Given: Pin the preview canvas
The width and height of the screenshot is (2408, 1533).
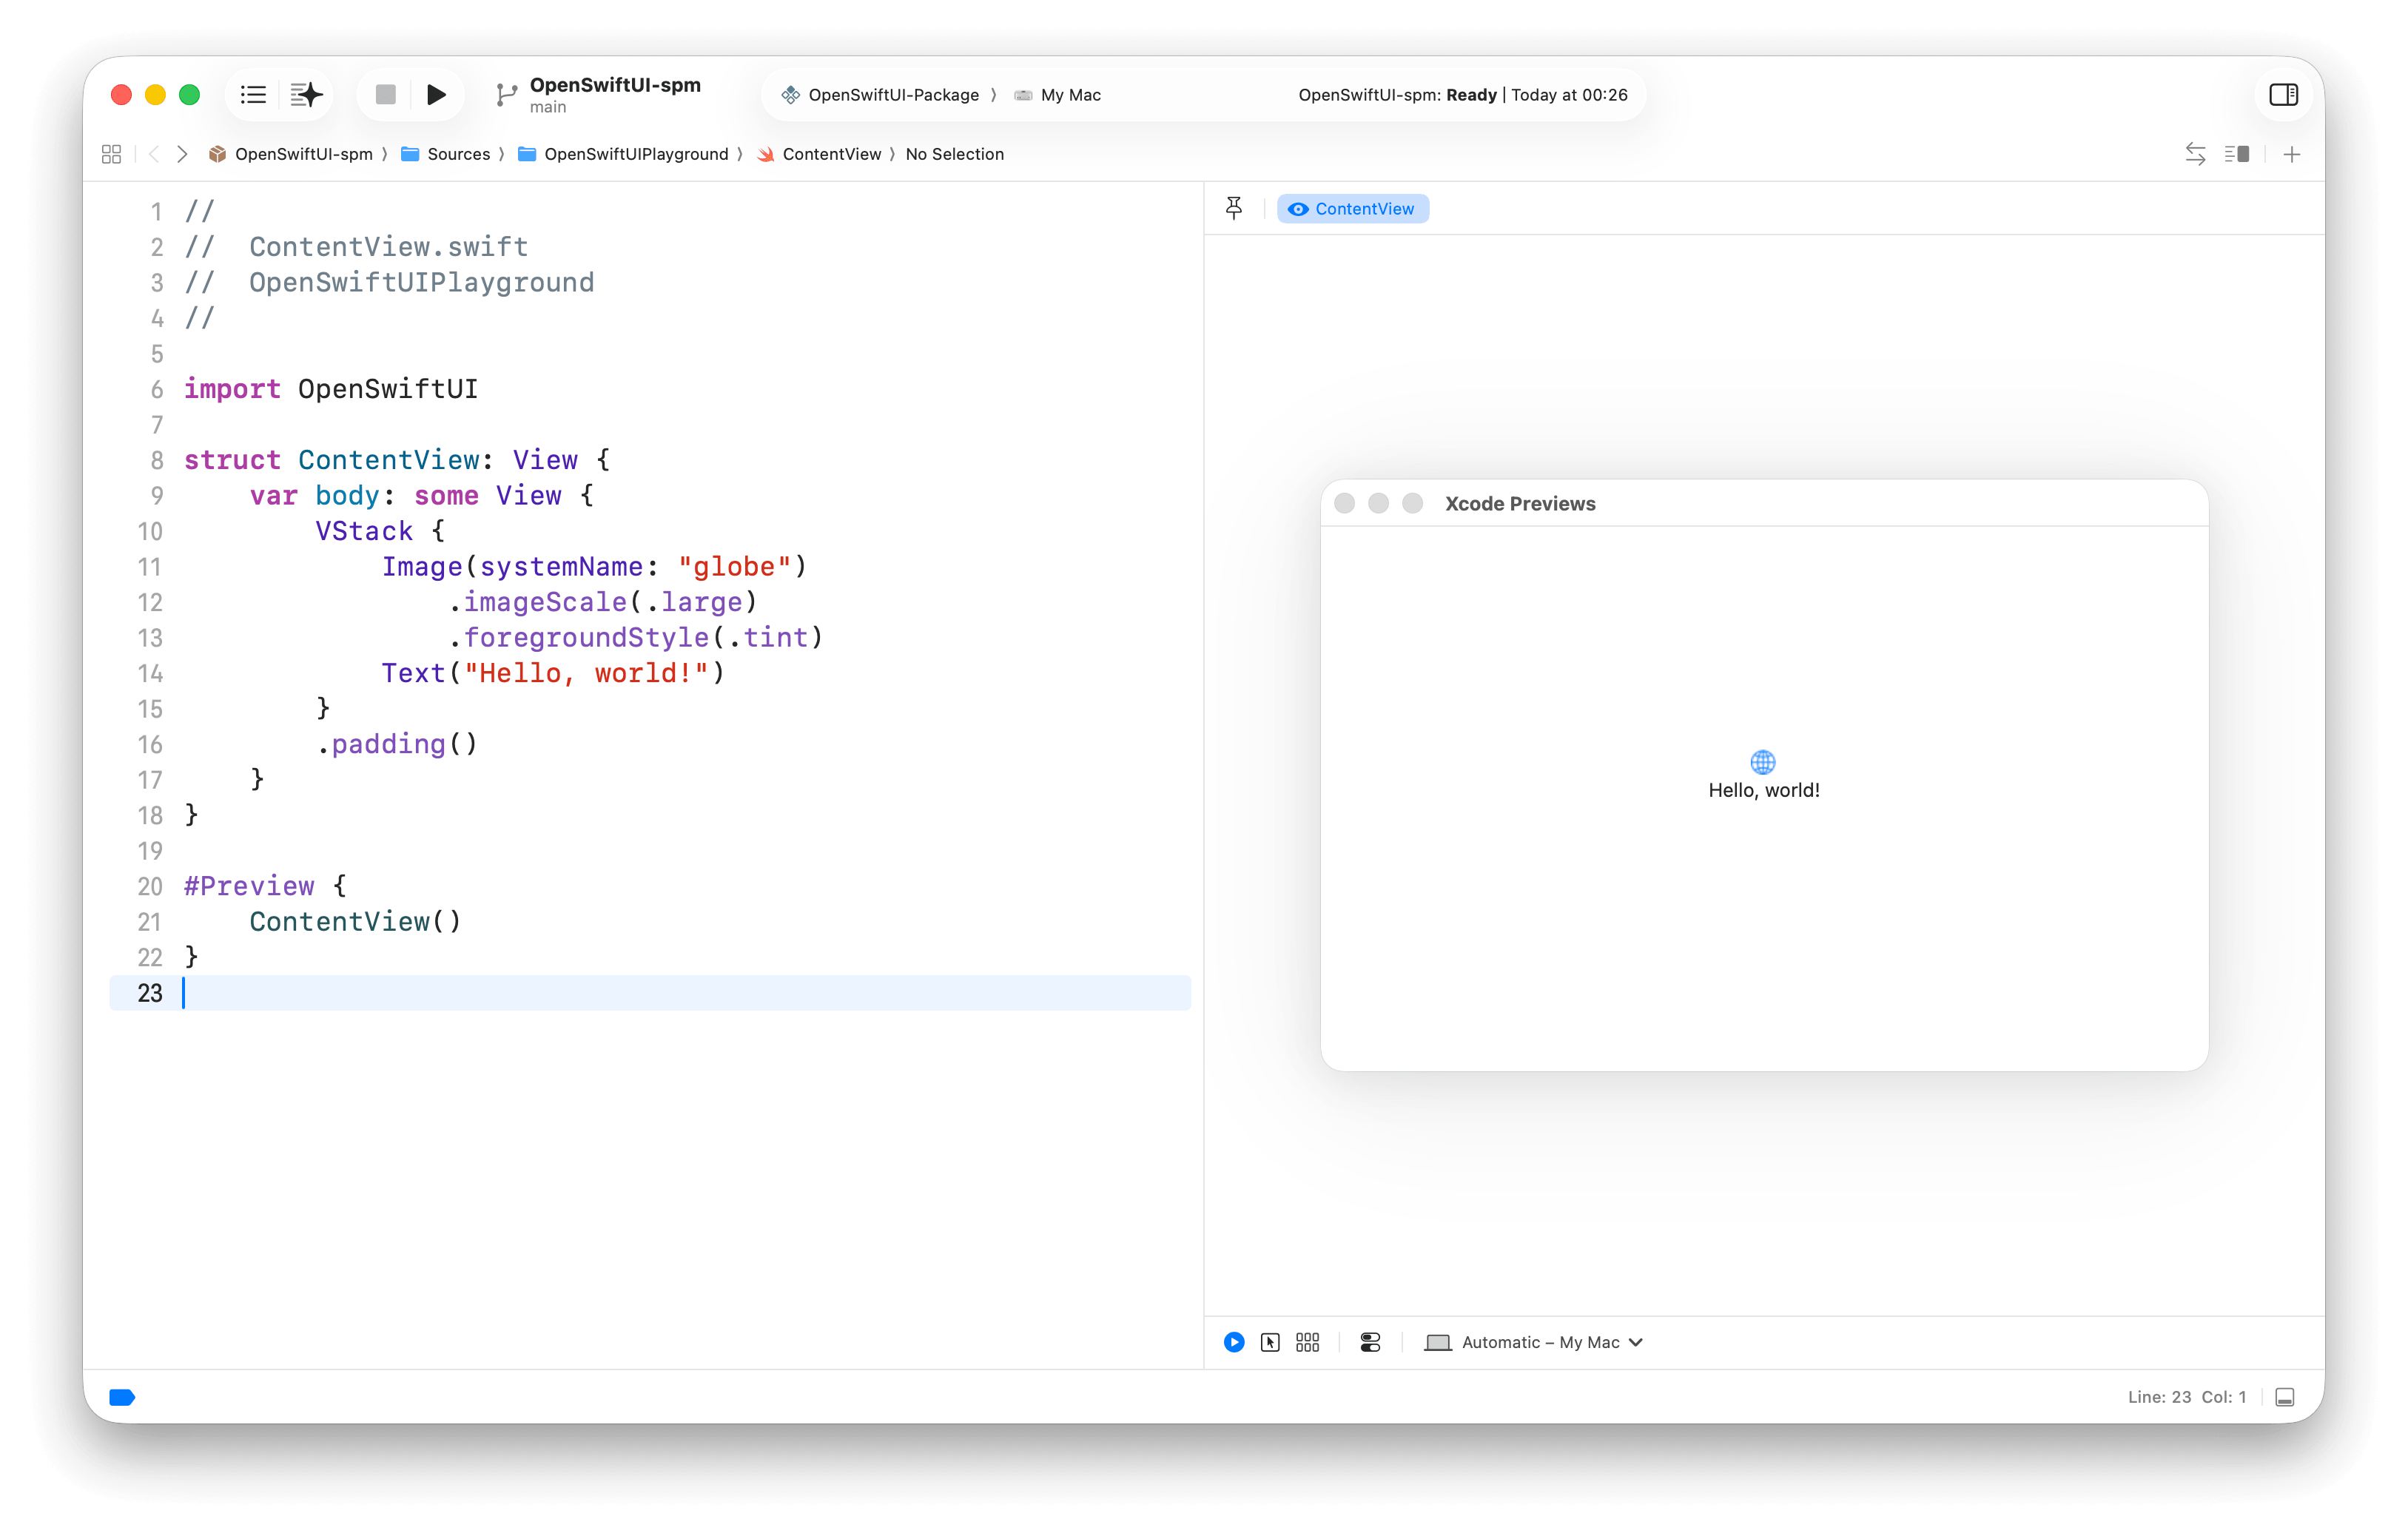Looking at the screenshot, I should coord(1234,208).
